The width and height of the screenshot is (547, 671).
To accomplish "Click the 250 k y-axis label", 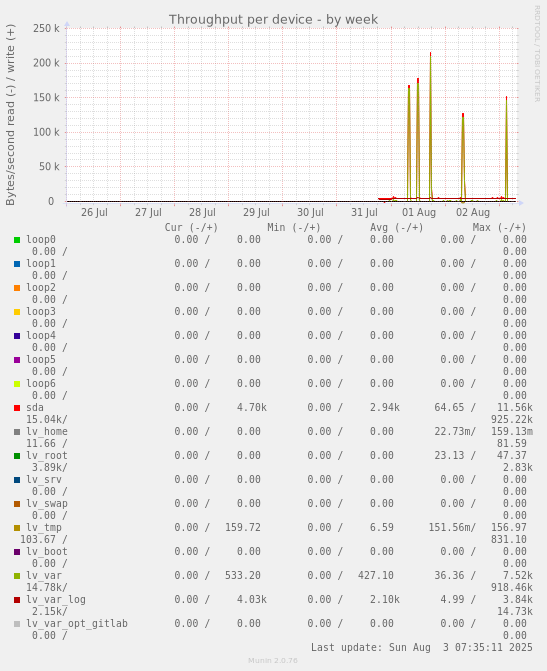I will pyautogui.click(x=46, y=28).
